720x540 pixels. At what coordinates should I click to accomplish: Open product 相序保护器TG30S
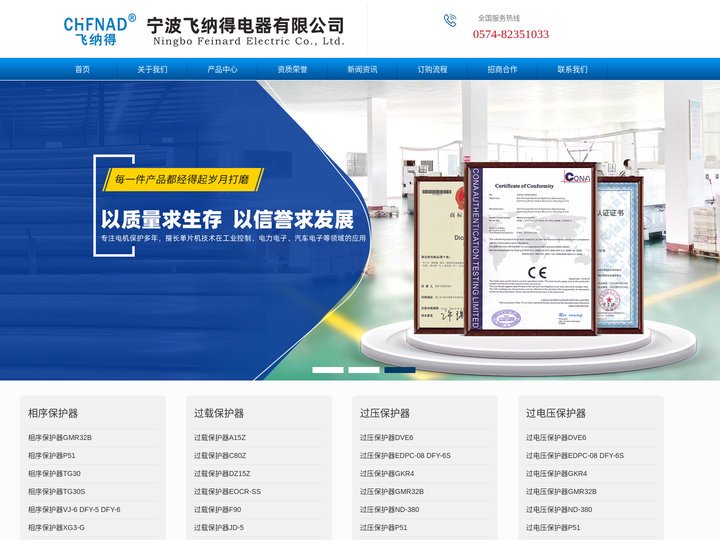(56, 491)
